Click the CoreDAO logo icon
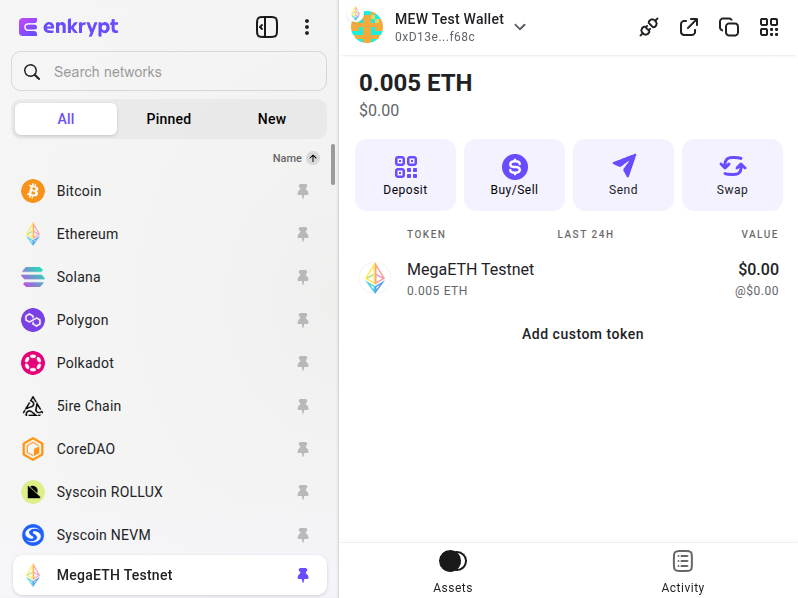 (x=33, y=449)
